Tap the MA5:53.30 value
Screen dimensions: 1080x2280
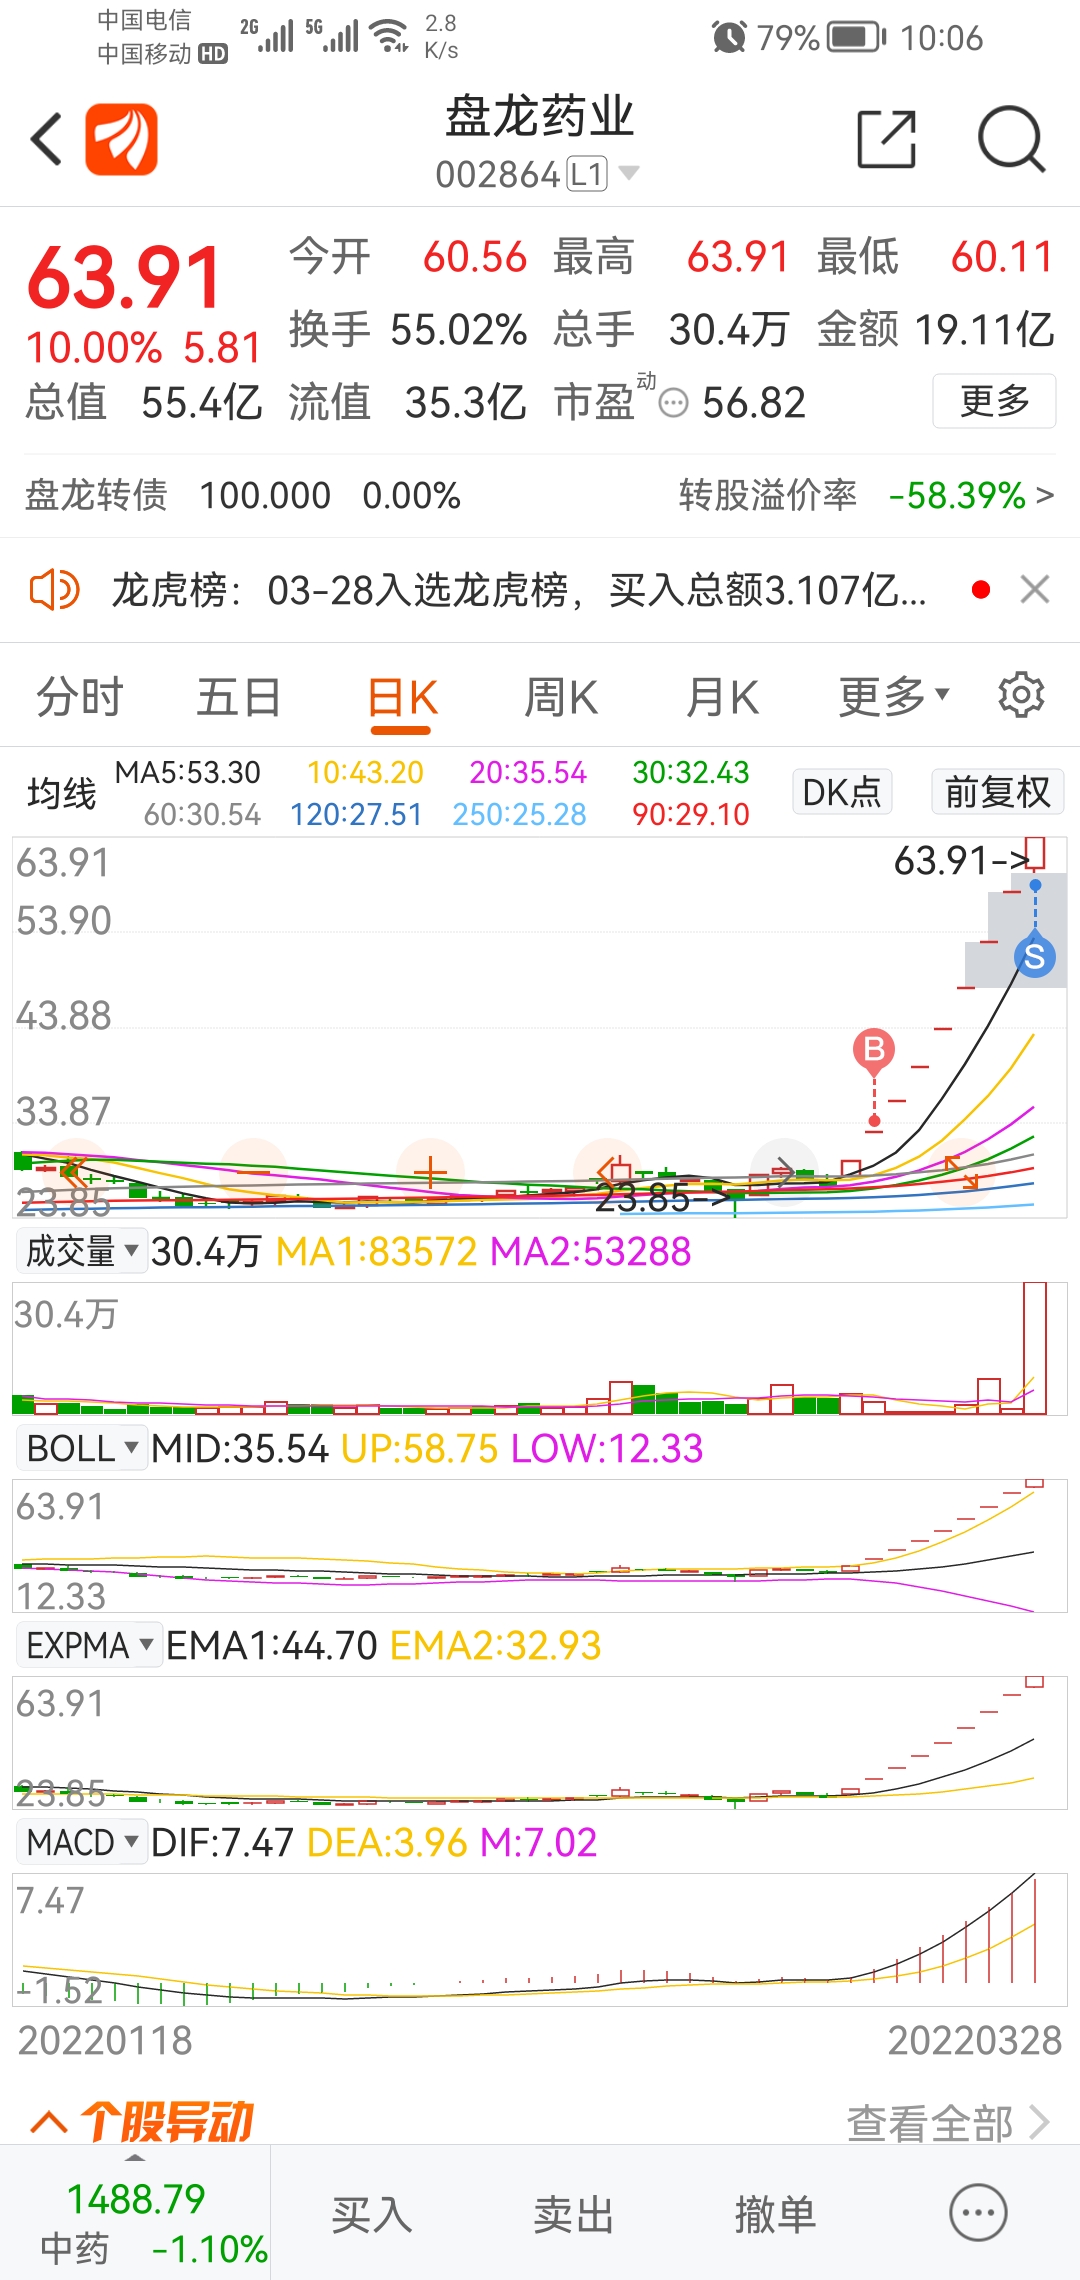click(x=187, y=772)
